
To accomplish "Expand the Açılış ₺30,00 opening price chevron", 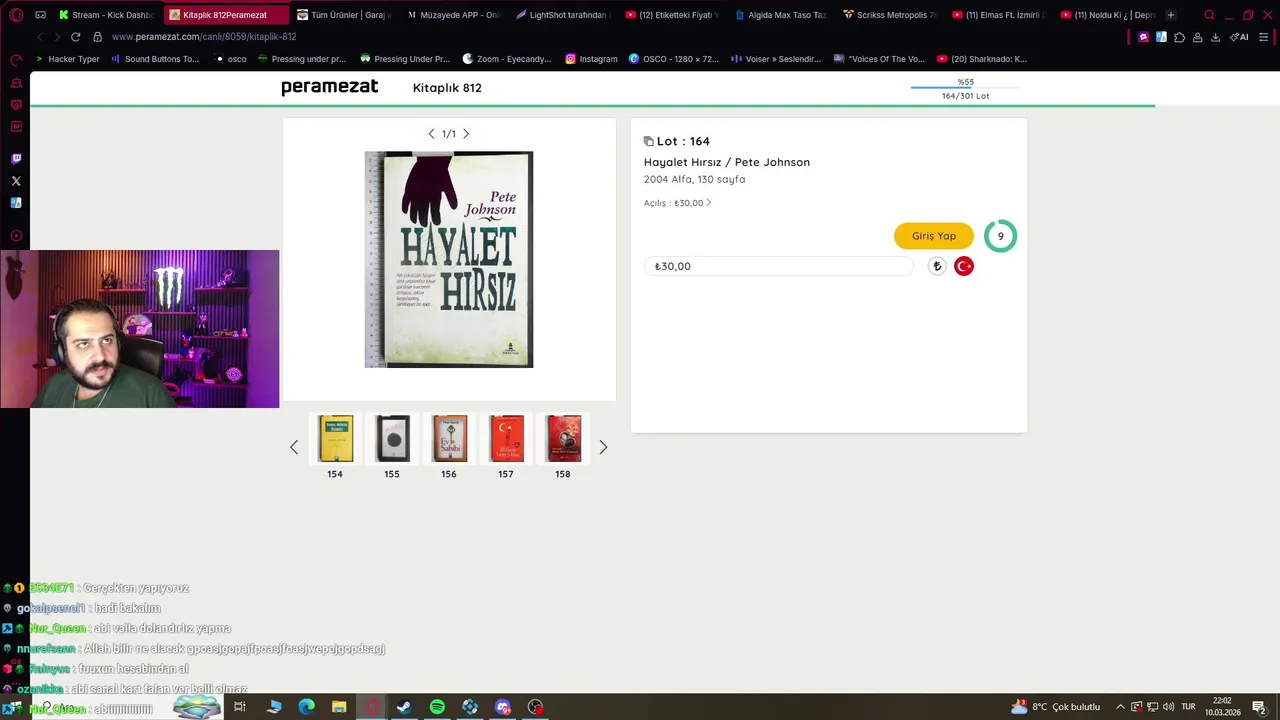I will point(709,203).
